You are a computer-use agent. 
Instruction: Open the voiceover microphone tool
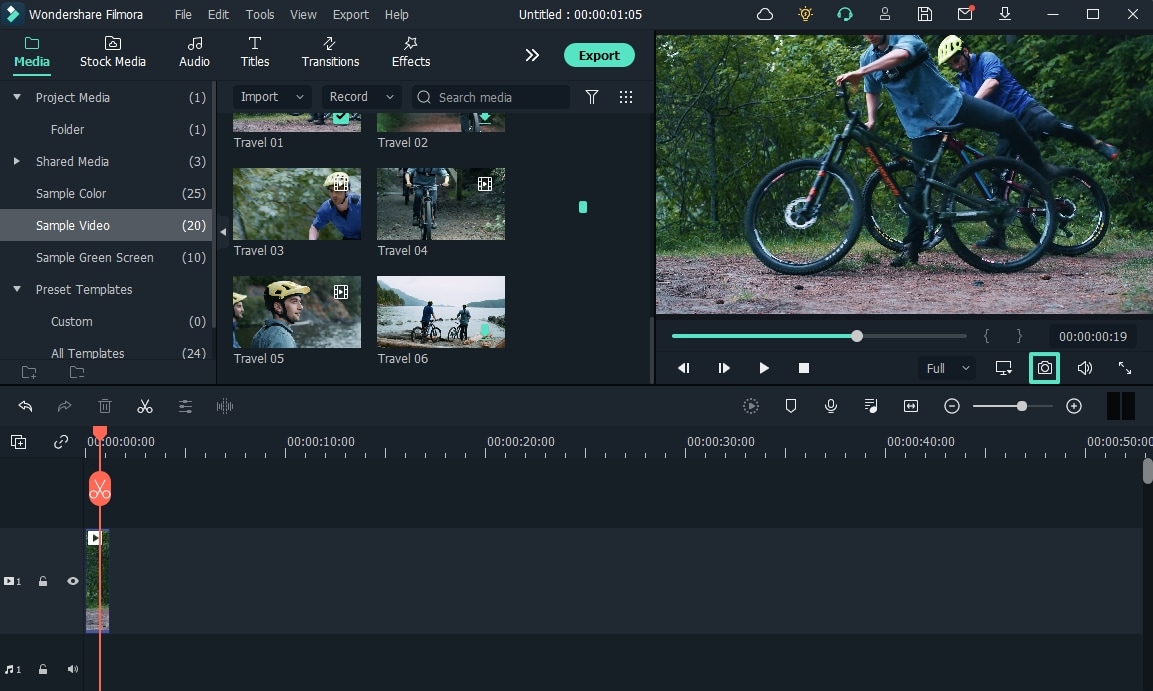(831, 406)
